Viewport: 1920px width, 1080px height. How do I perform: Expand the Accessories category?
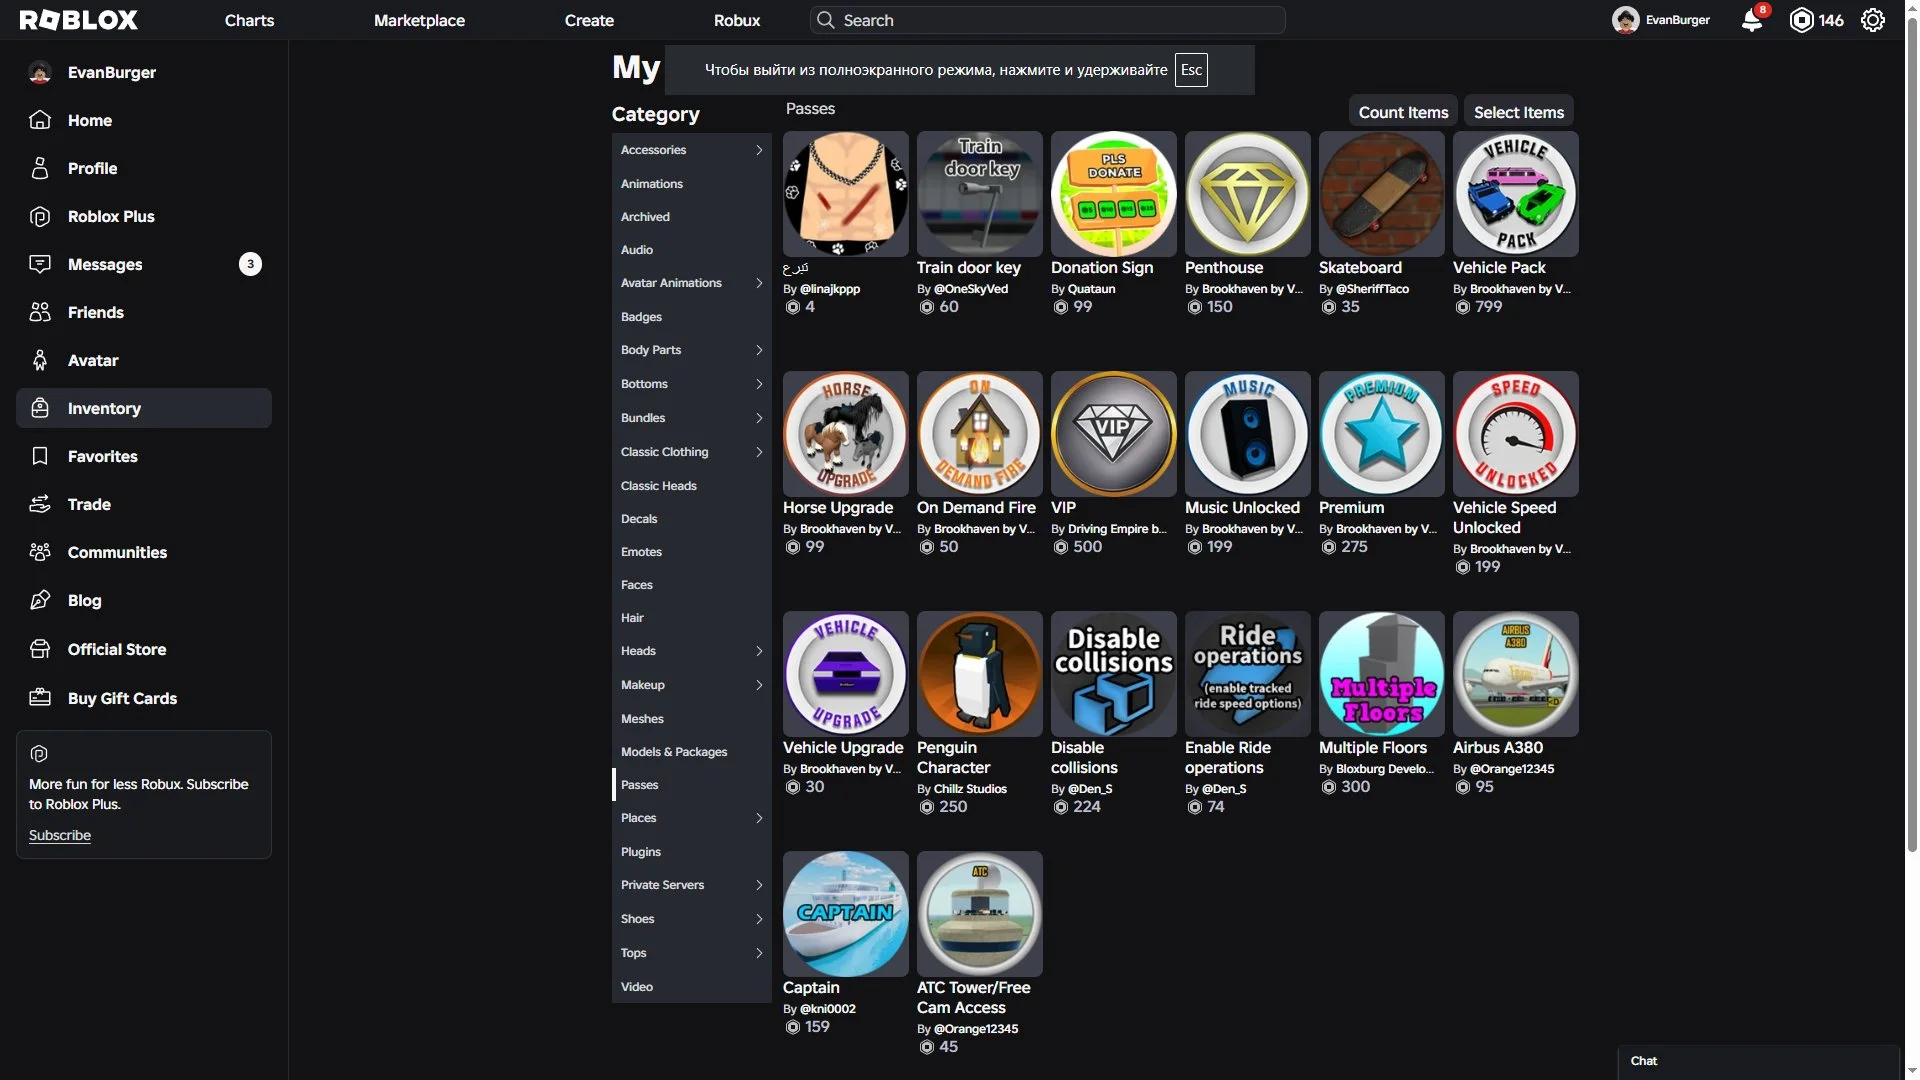(x=691, y=150)
